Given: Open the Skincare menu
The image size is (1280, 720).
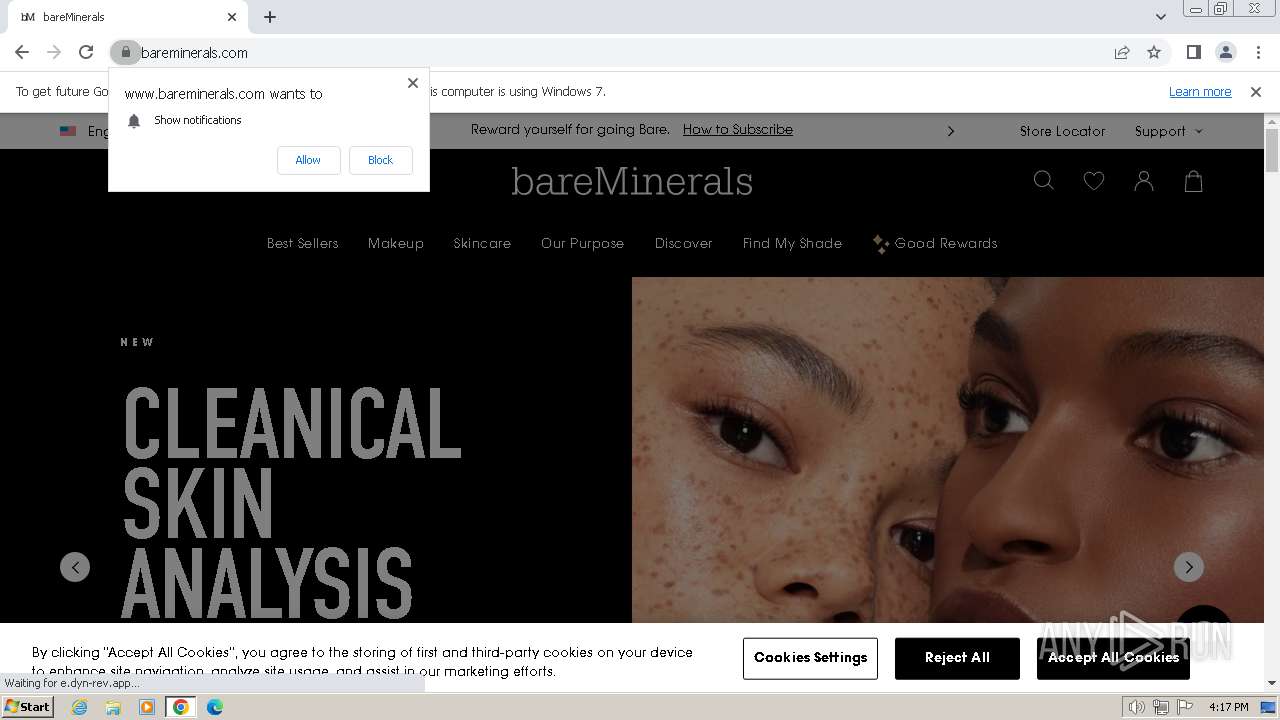Looking at the screenshot, I should (482, 243).
